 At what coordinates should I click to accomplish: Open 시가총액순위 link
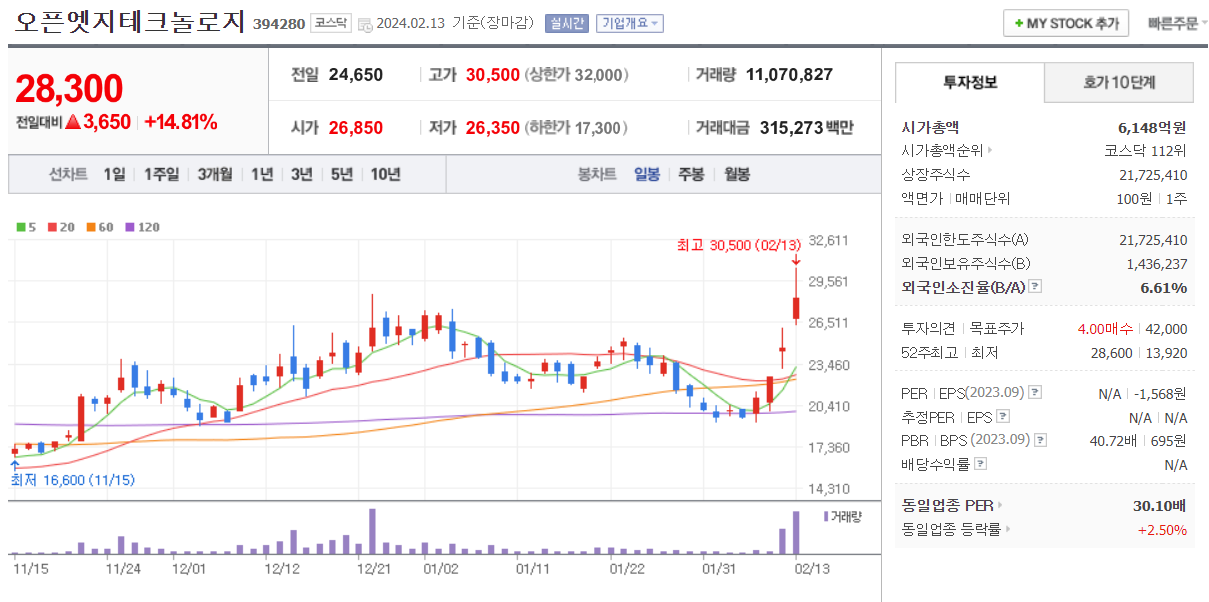tap(941, 151)
